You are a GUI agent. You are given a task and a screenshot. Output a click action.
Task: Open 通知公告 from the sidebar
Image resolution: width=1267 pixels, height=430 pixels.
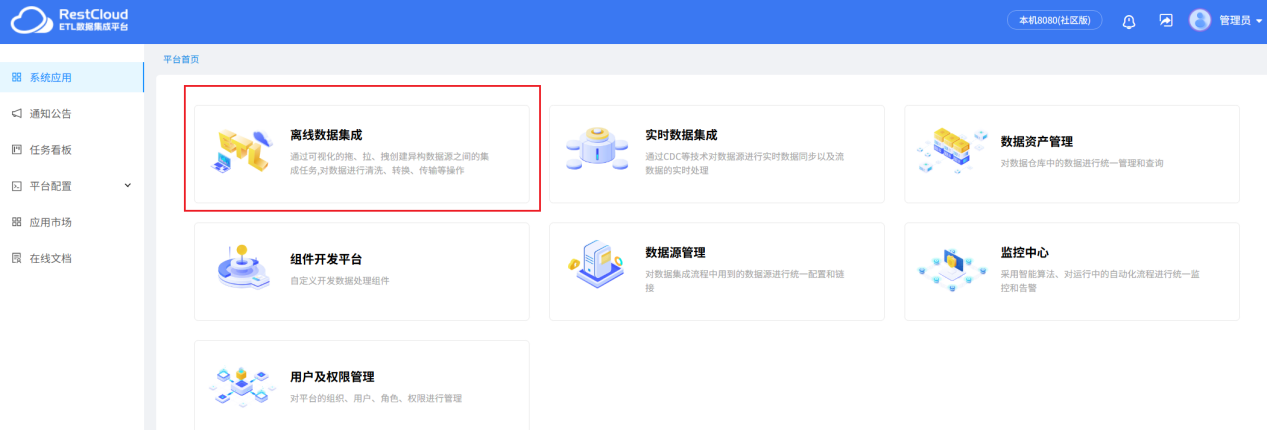[x=72, y=113]
